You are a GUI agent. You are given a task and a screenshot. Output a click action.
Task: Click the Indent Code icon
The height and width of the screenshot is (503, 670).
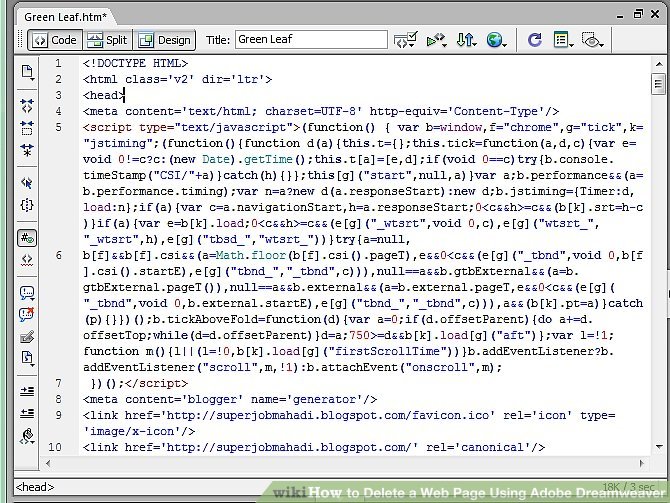27,388
